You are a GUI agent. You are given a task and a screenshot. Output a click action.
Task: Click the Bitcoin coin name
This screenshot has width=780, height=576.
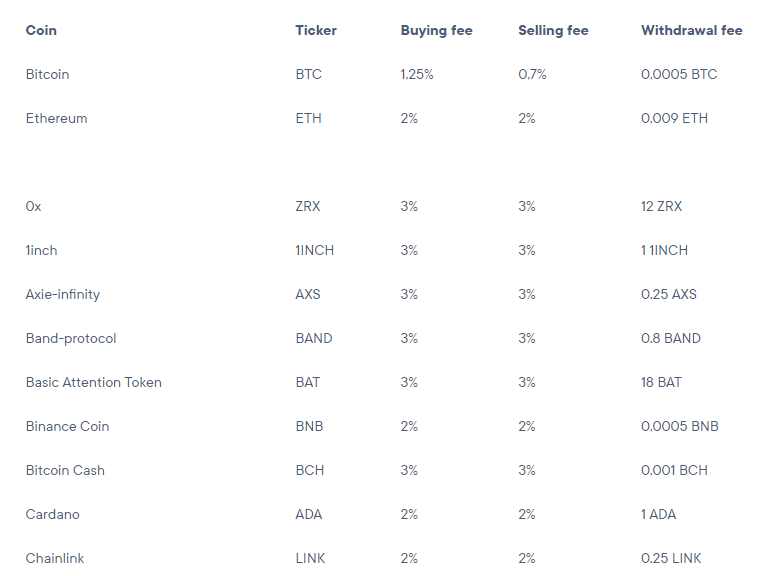pyautogui.click(x=47, y=74)
